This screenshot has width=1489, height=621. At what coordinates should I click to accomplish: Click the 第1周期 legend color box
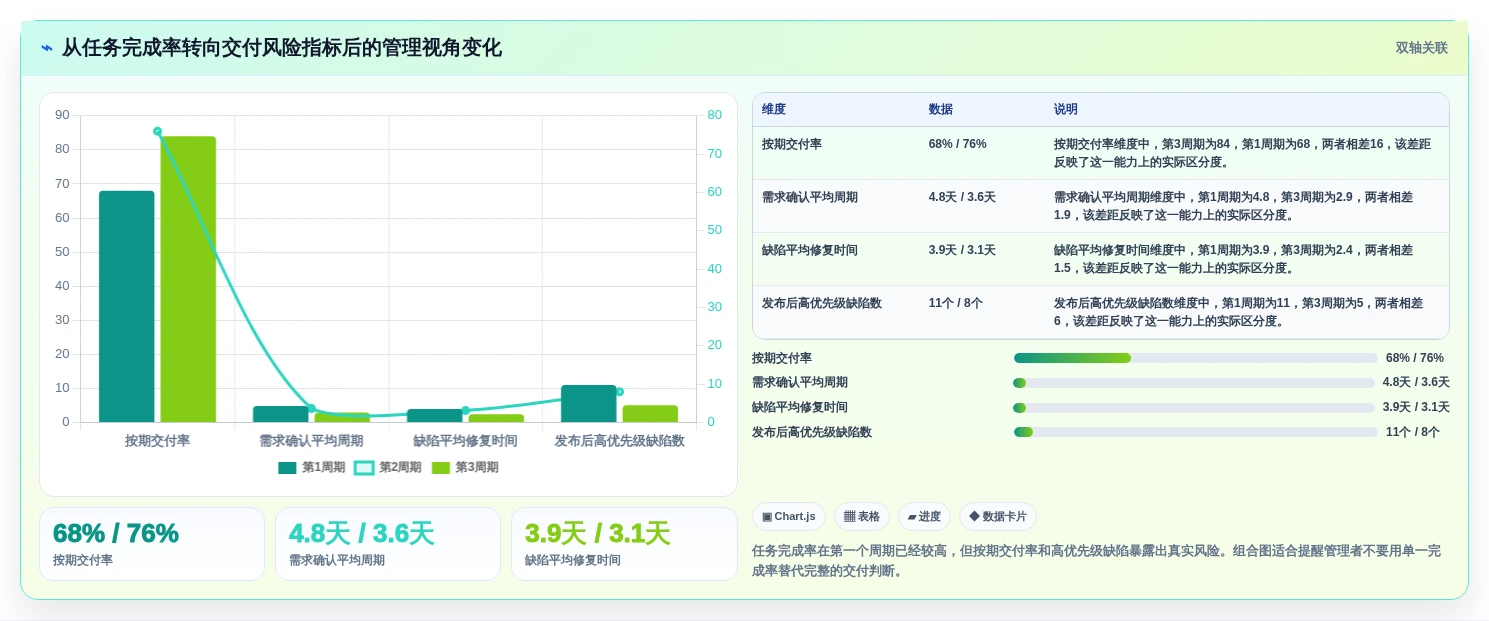tap(287, 467)
